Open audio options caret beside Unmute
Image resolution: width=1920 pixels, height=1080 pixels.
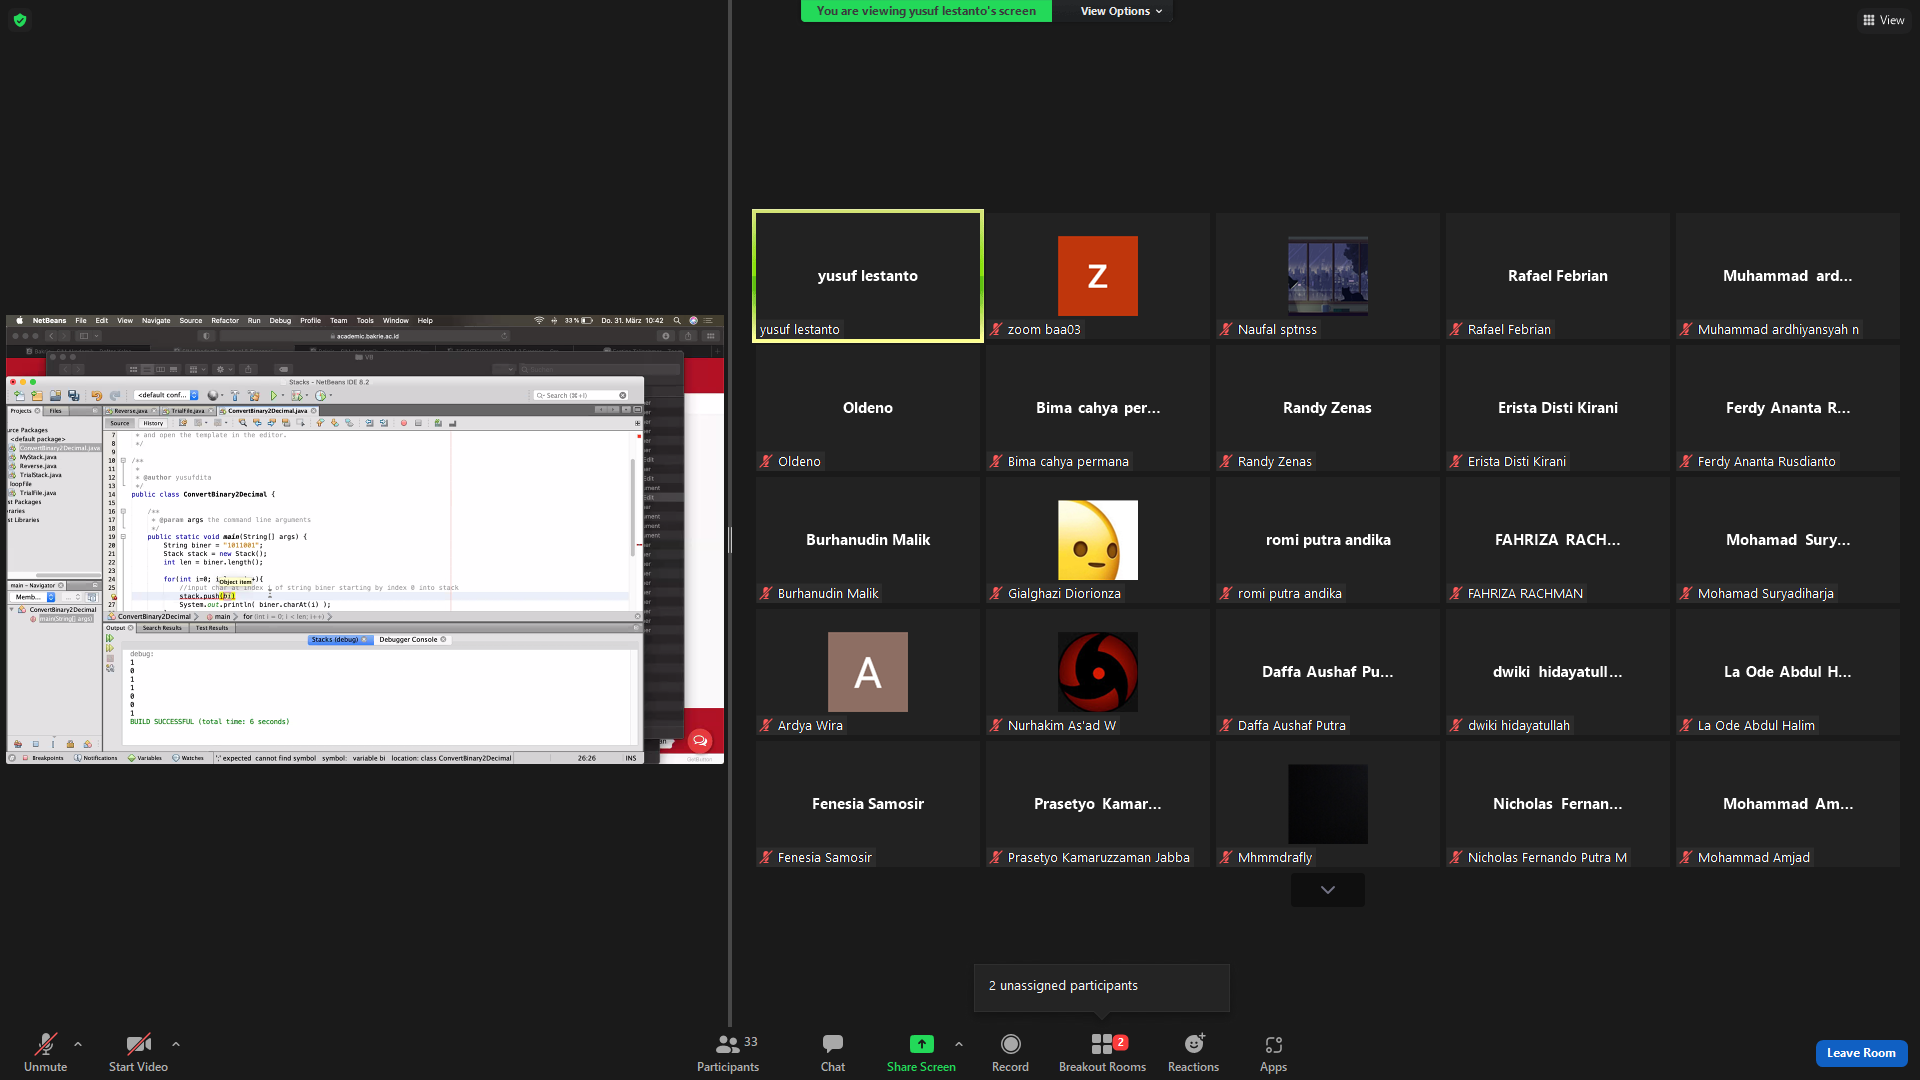78,1044
